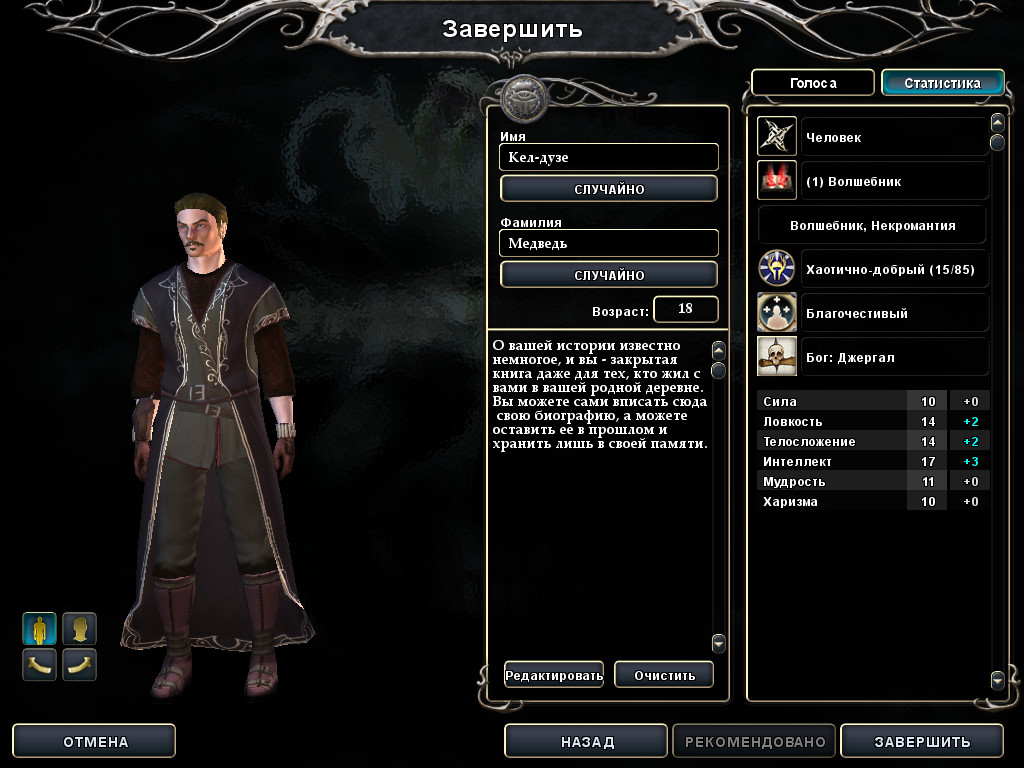
Task: Click the Волшебник class book icon
Action: point(776,180)
